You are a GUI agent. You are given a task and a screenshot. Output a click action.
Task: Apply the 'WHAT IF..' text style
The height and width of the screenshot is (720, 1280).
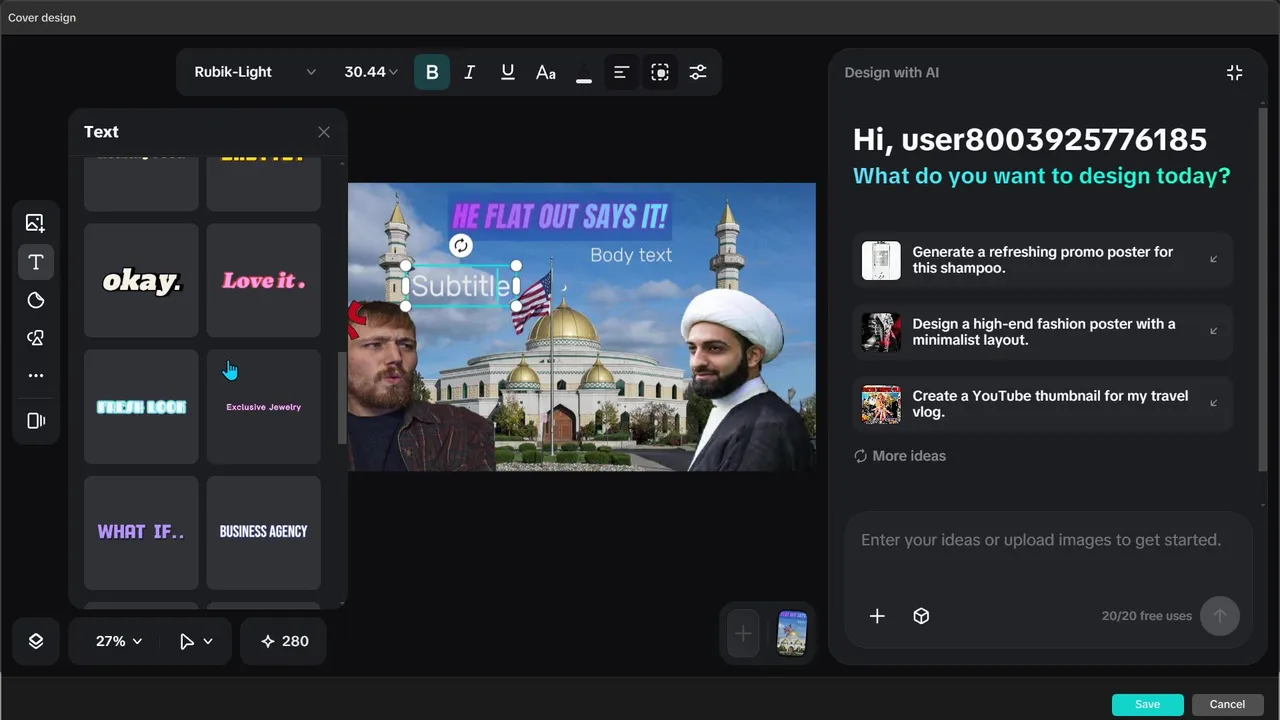coord(141,532)
